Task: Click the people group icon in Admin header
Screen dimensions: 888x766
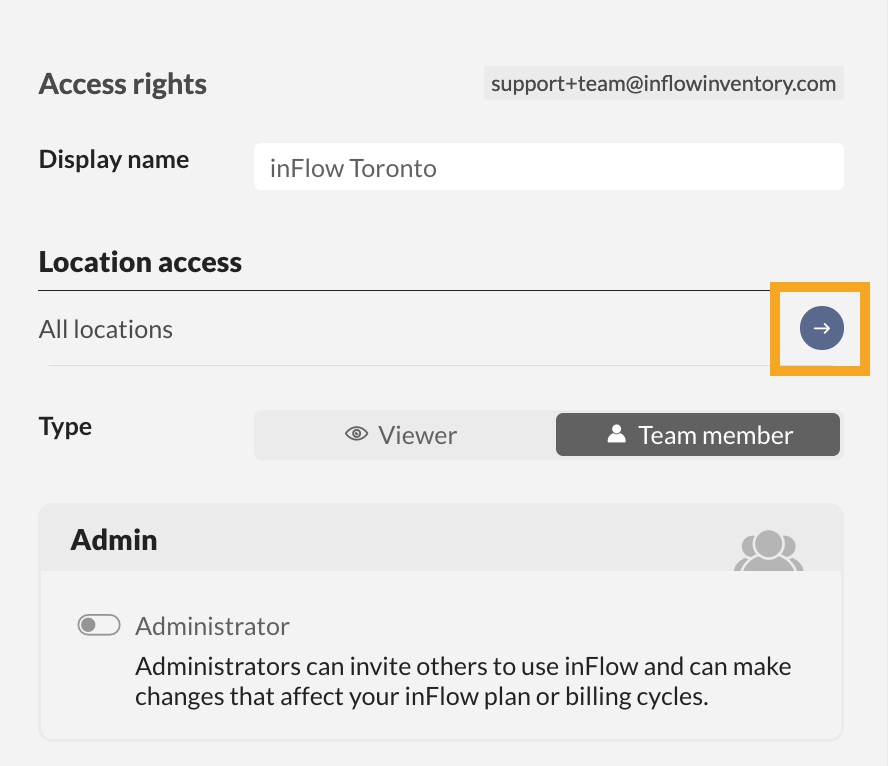Action: tap(768, 550)
